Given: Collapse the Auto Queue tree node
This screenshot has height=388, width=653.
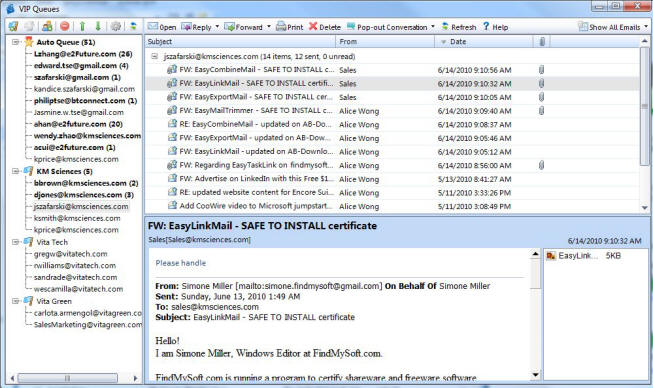Looking at the screenshot, I should tap(15, 42).
